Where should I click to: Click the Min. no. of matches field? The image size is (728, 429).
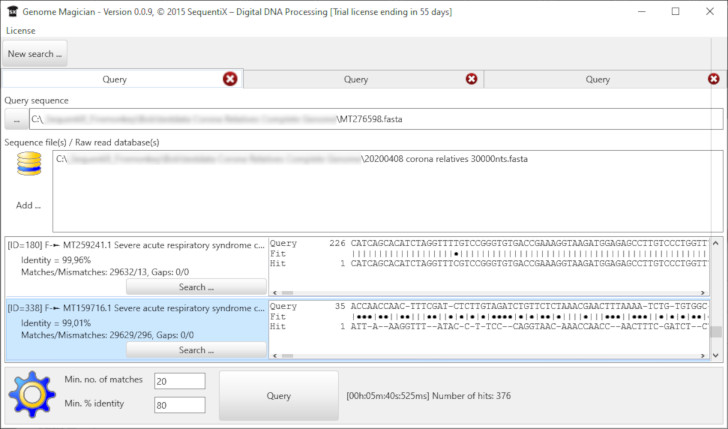coord(180,381)
